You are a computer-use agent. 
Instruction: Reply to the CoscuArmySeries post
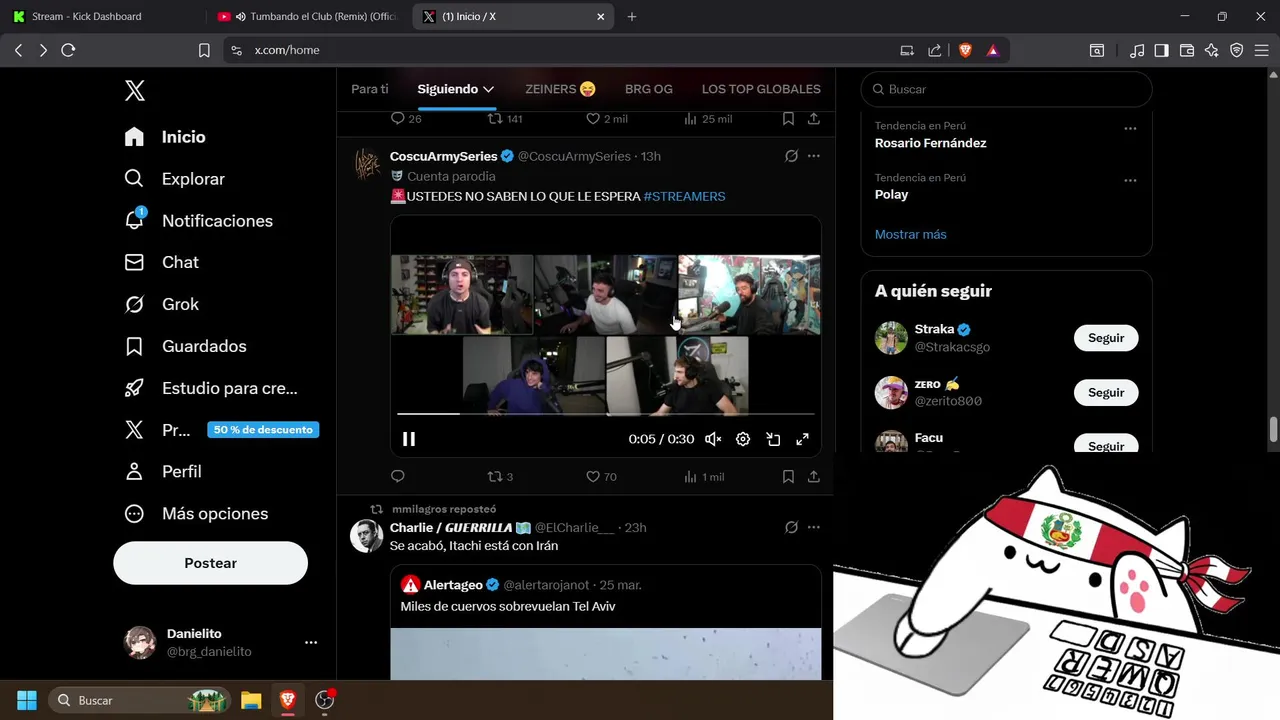point(398,477)
